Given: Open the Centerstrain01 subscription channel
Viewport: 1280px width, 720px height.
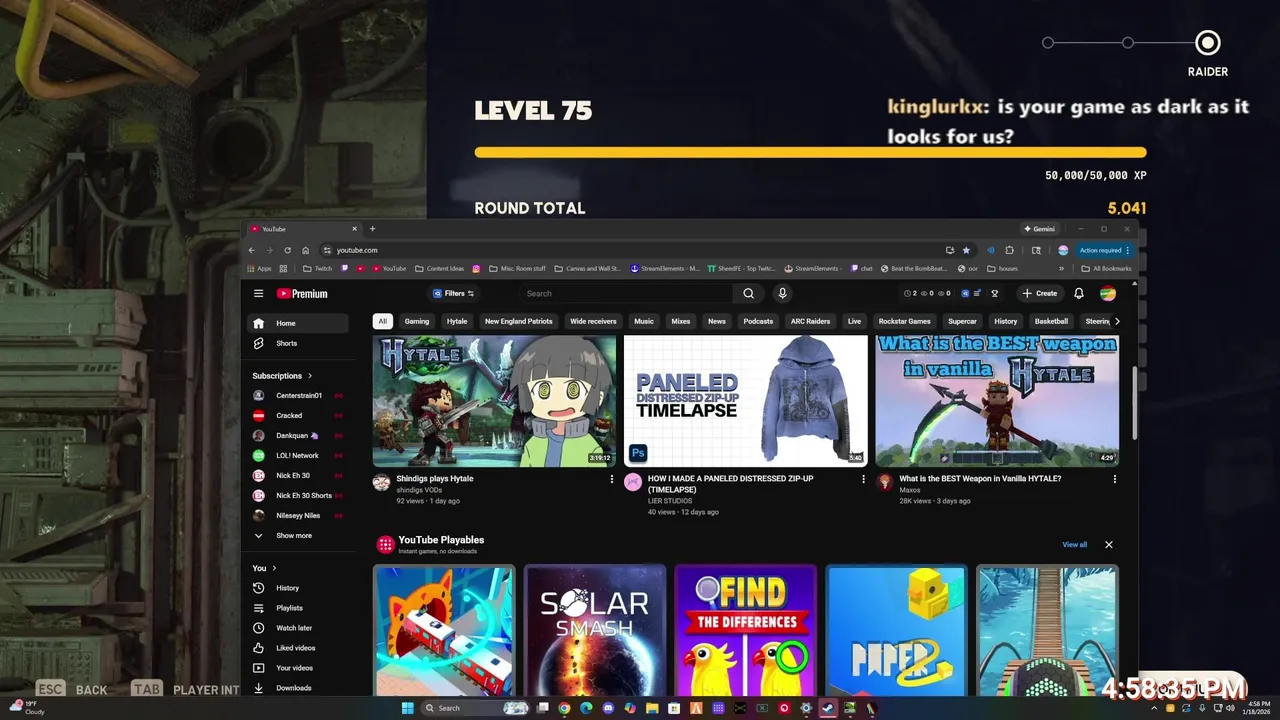Looking at the screenshot, I should (298, 395).
